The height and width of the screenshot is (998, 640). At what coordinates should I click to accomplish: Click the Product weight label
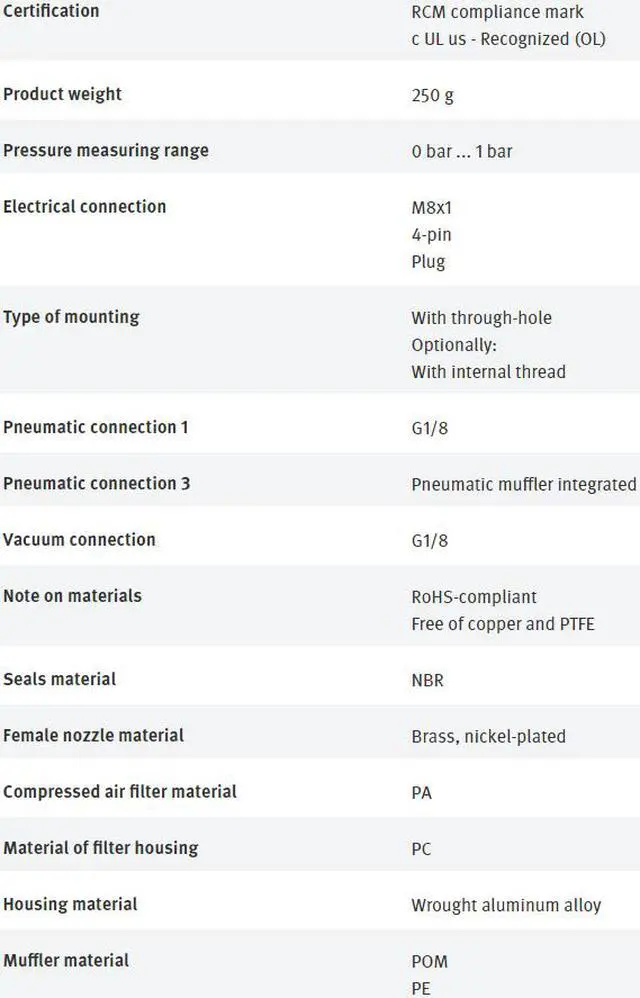pyautogui.click(x=62, y=94)
